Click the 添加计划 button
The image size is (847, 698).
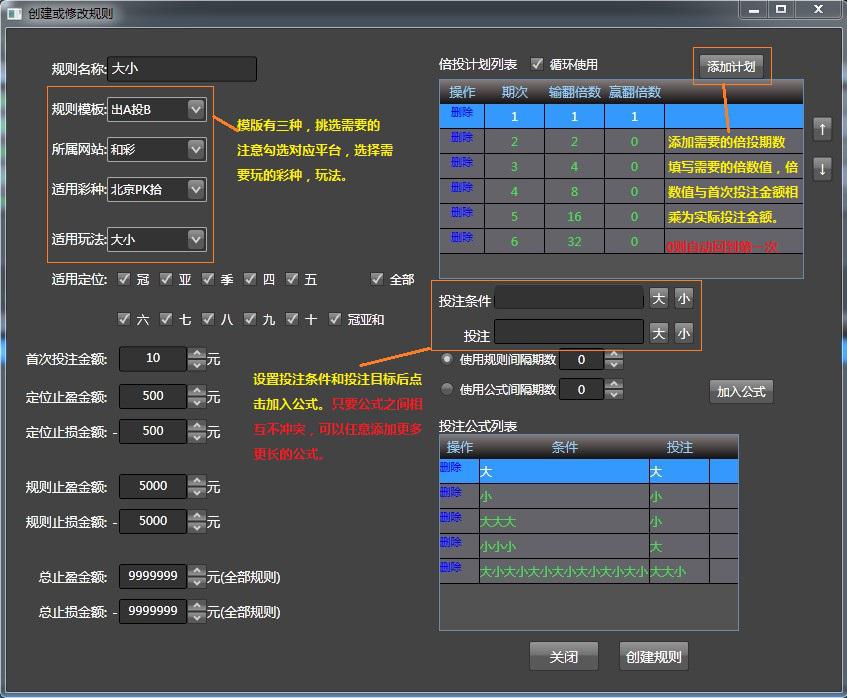click(x=732, y=67)
